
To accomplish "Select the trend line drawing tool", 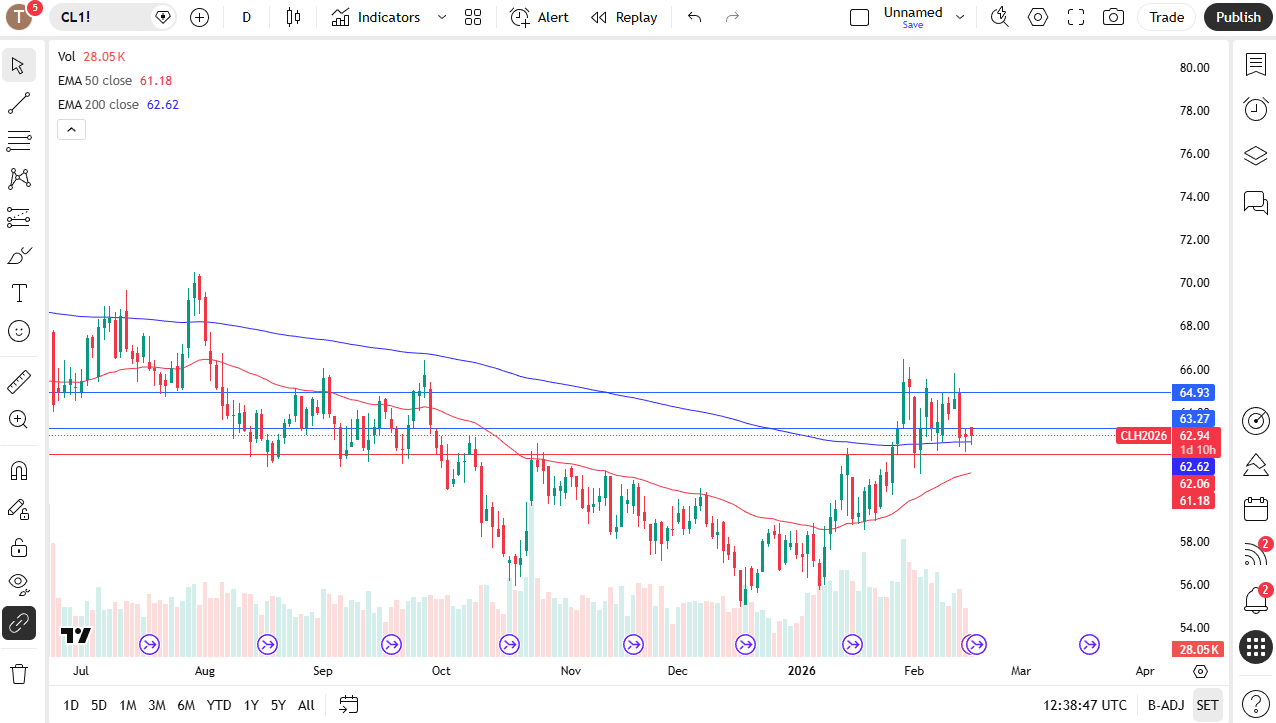I will pos(18,103).
